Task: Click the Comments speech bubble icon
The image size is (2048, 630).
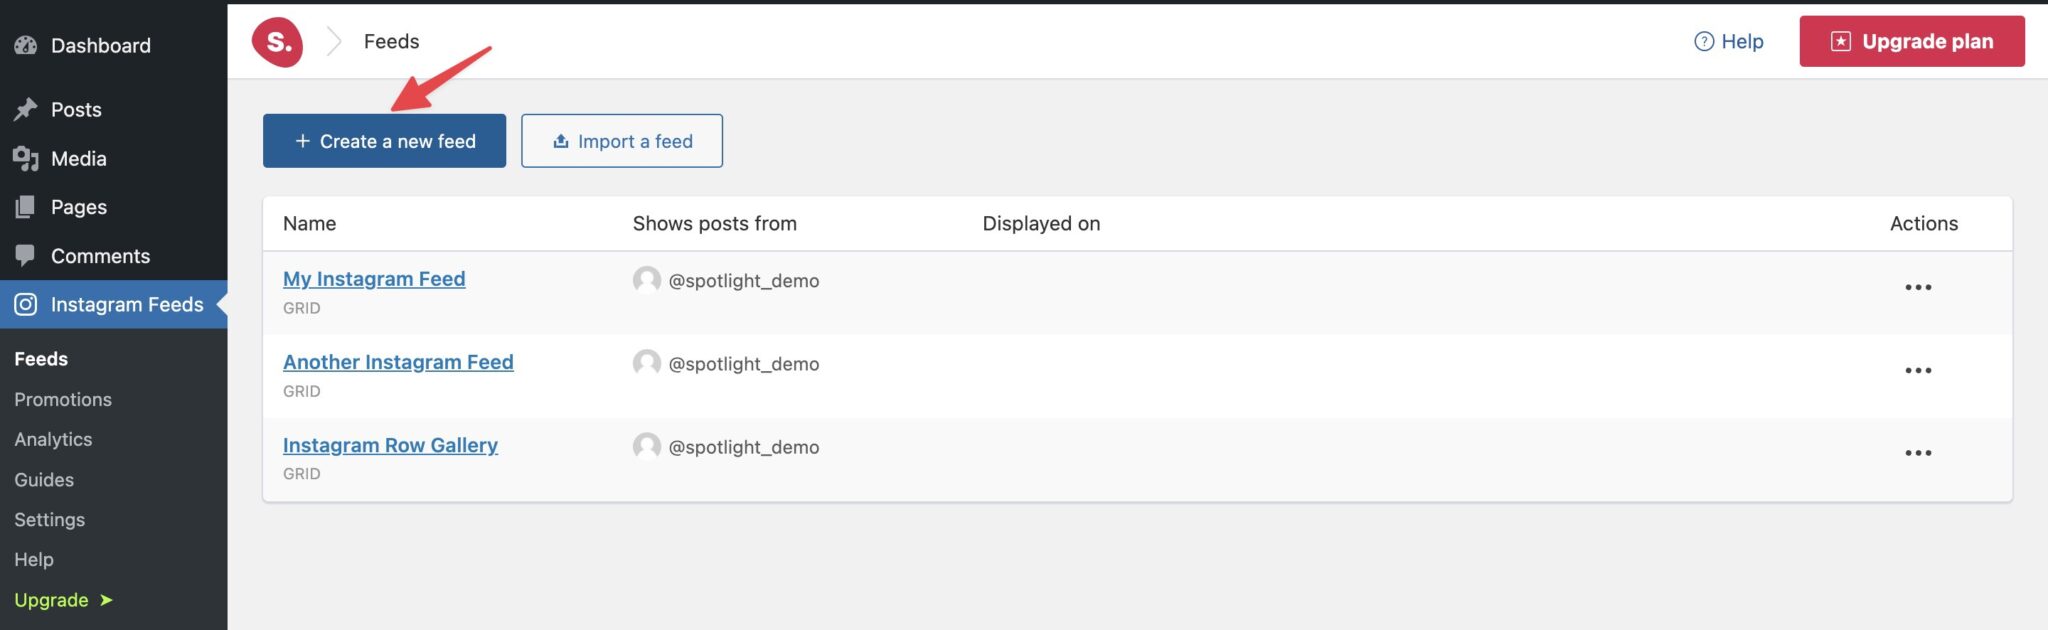Action: [26, 255]
